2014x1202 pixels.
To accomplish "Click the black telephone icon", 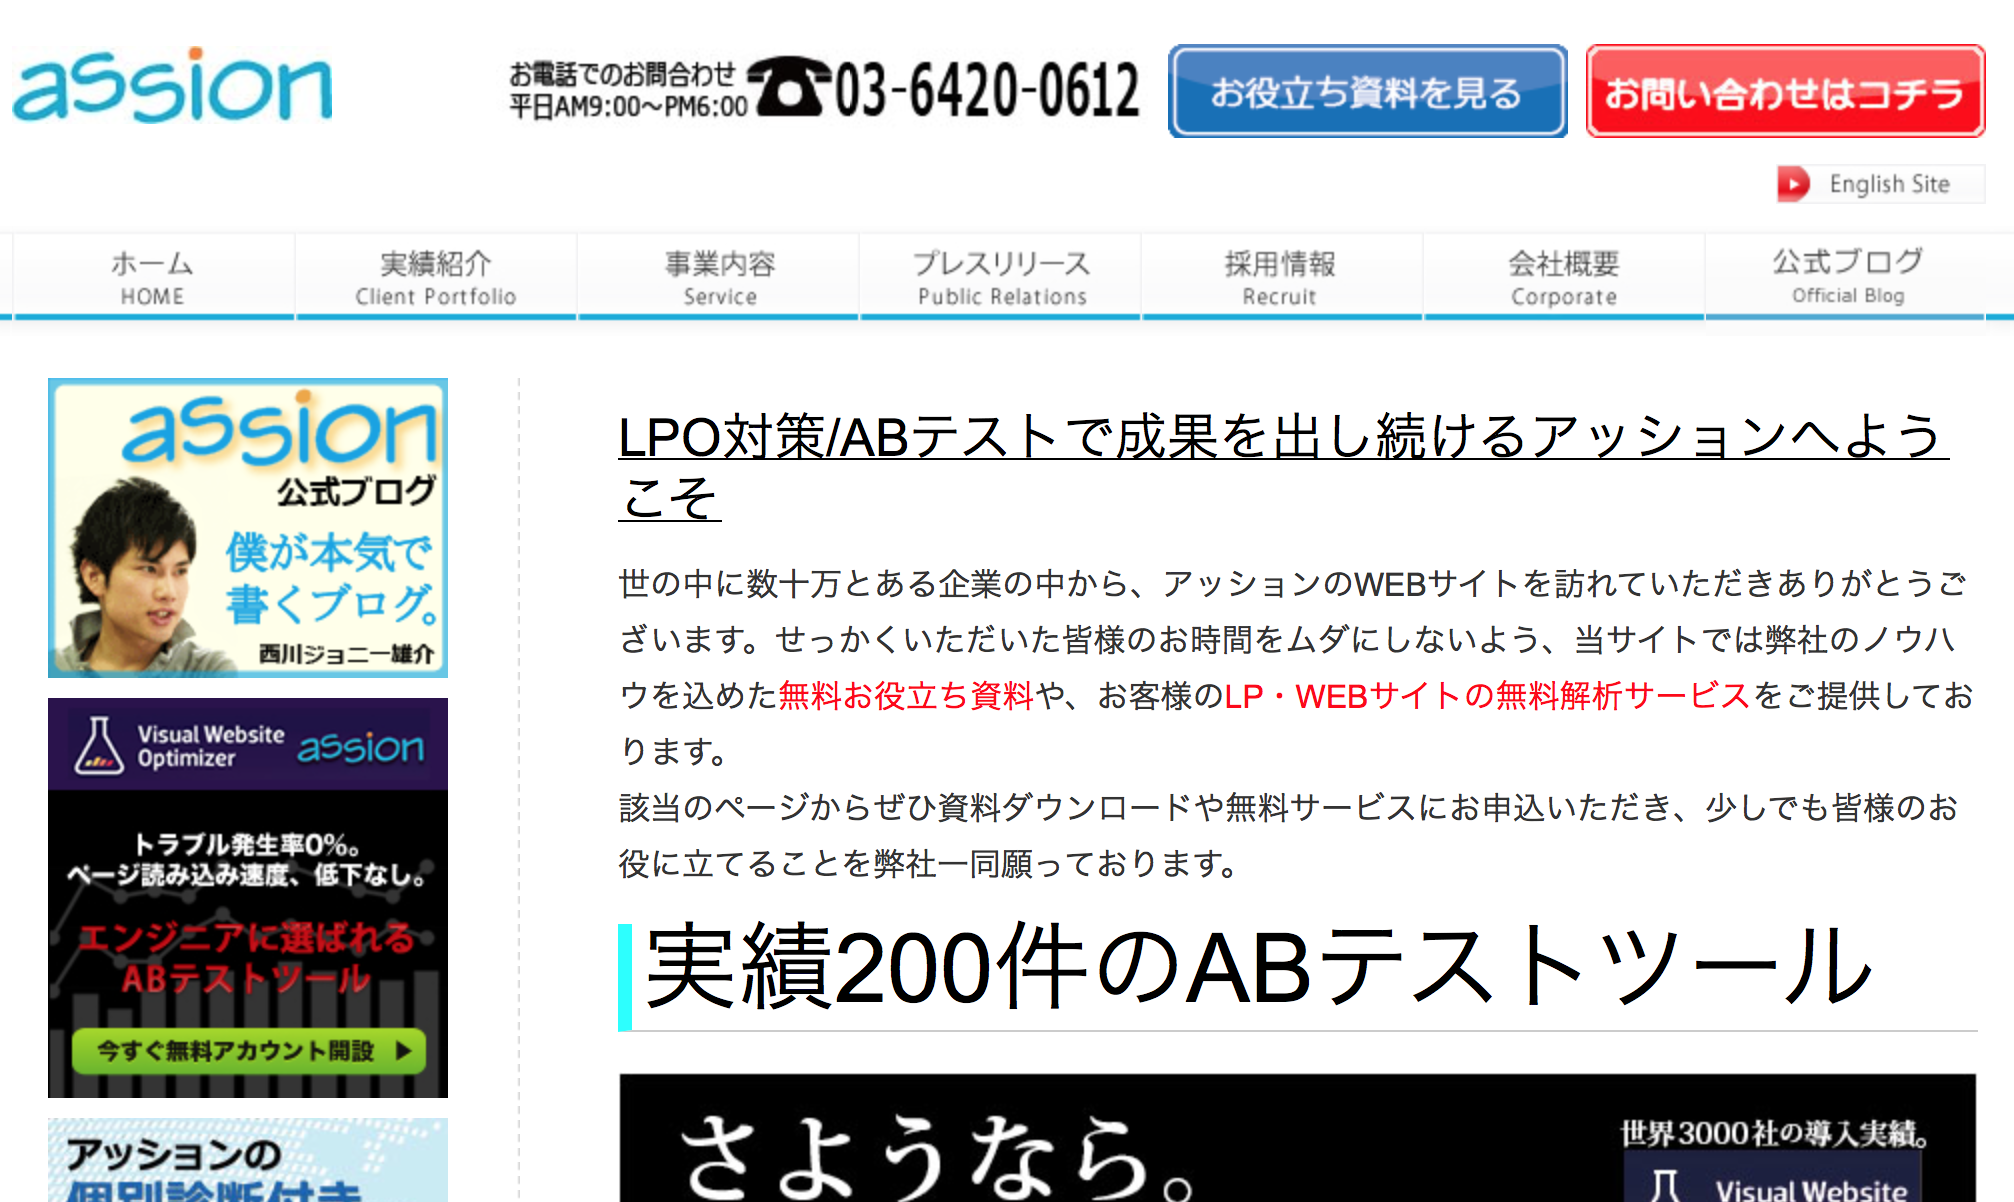I will click(x=790, y=88).
